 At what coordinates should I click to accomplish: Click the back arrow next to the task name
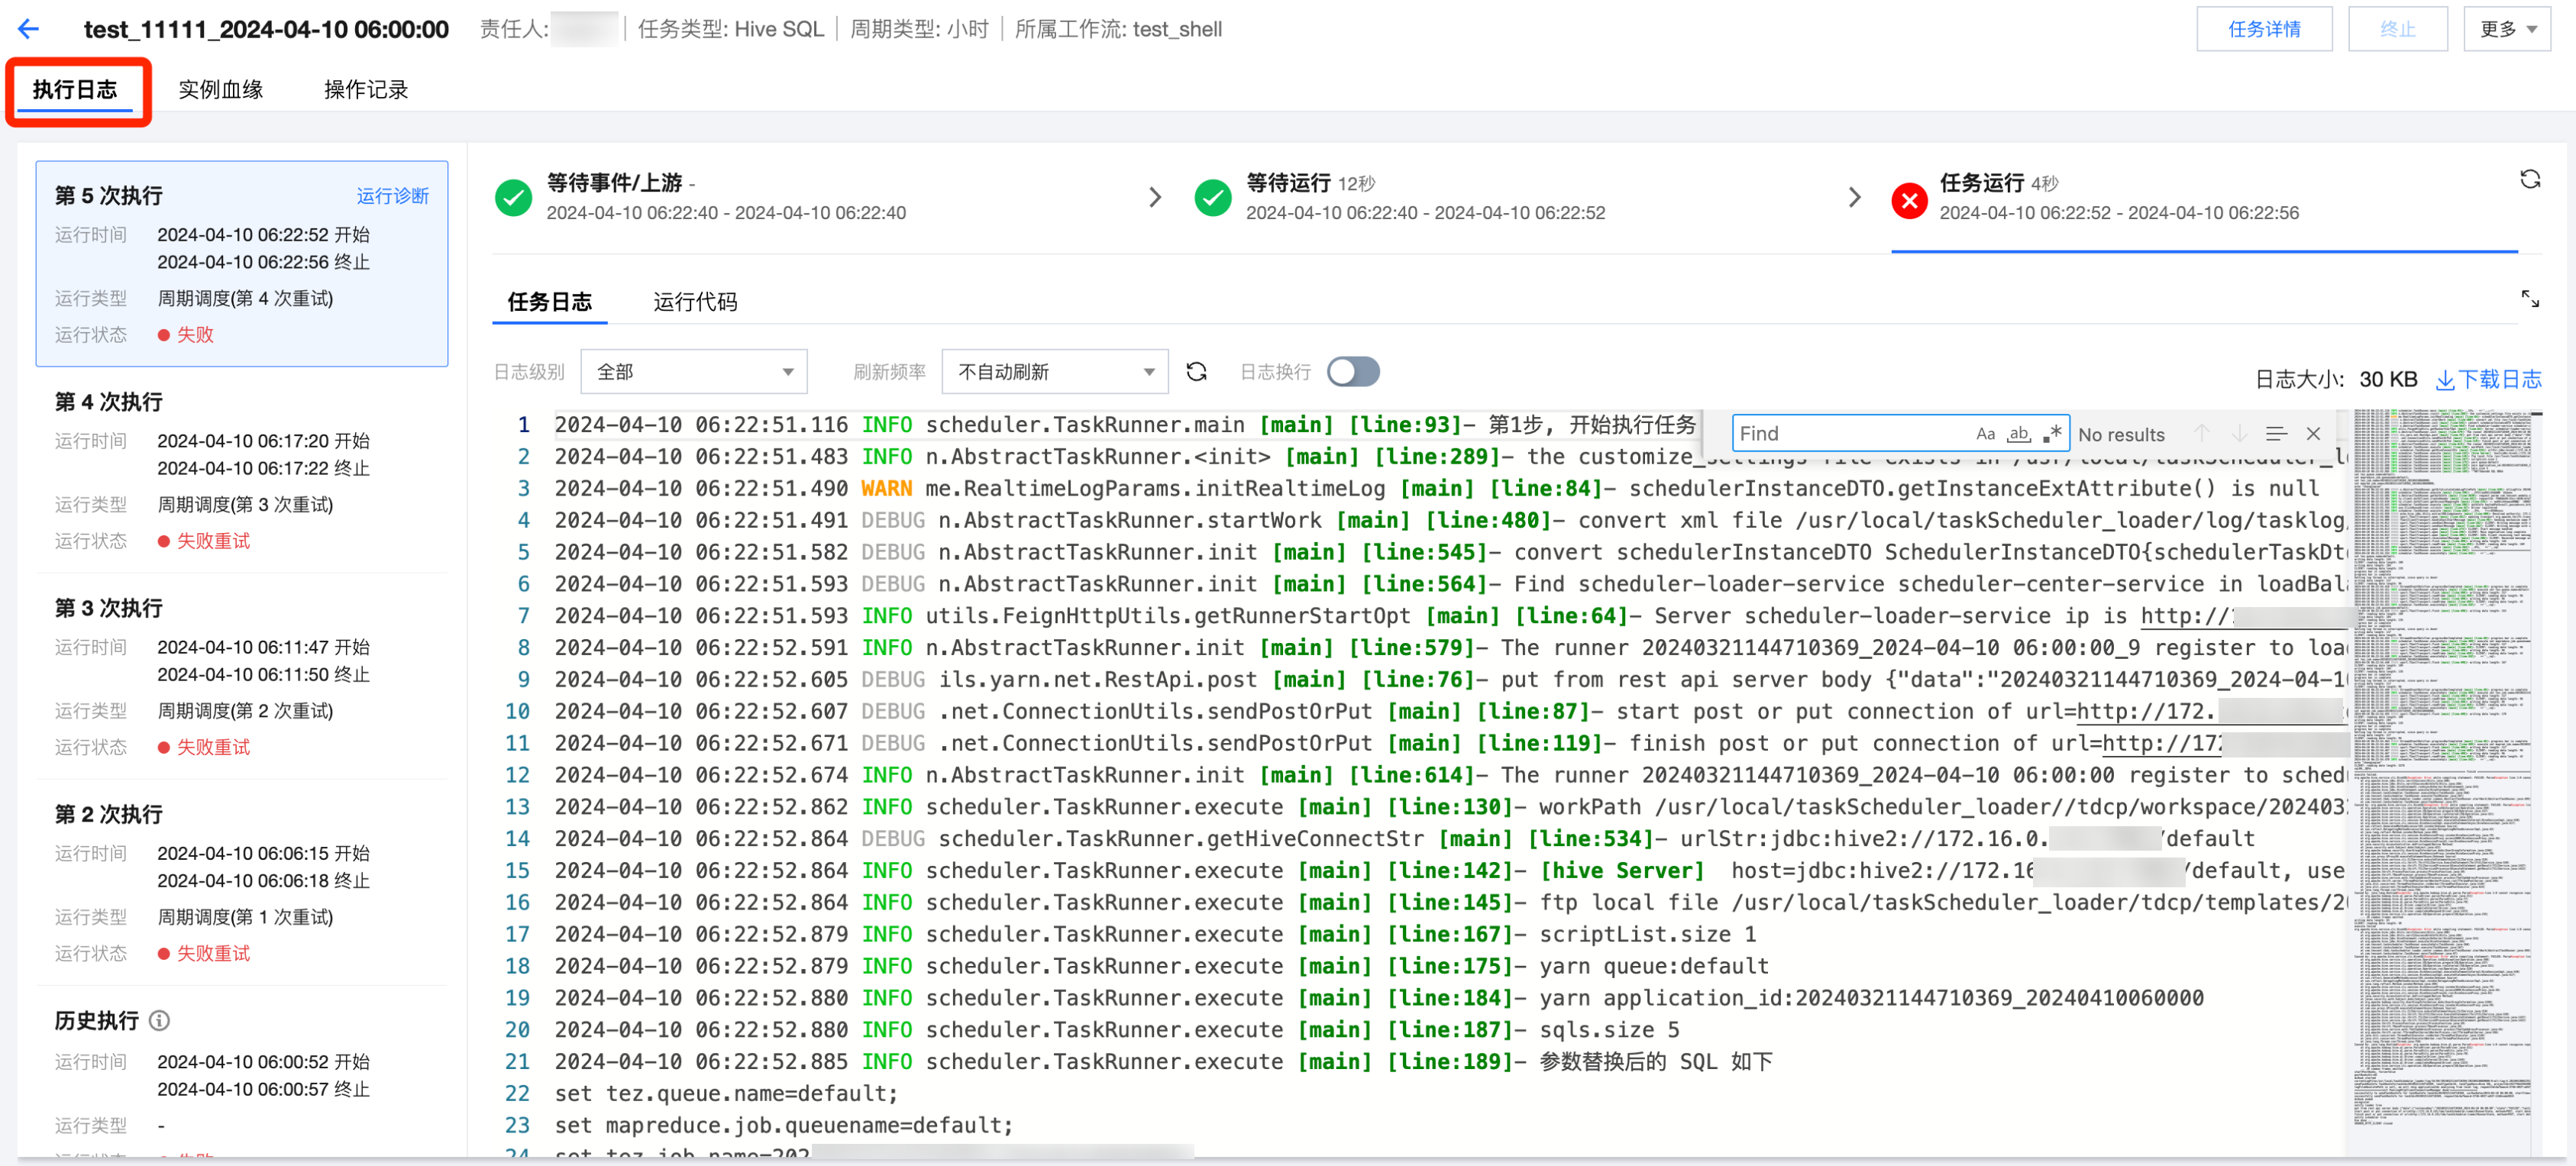point(29,29)
